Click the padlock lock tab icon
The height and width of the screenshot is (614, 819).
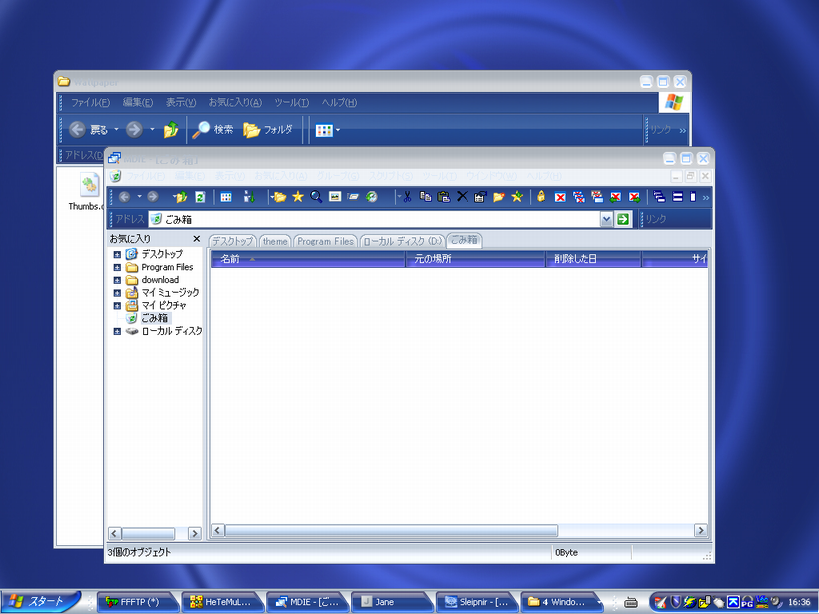click(x=541, y=196)
